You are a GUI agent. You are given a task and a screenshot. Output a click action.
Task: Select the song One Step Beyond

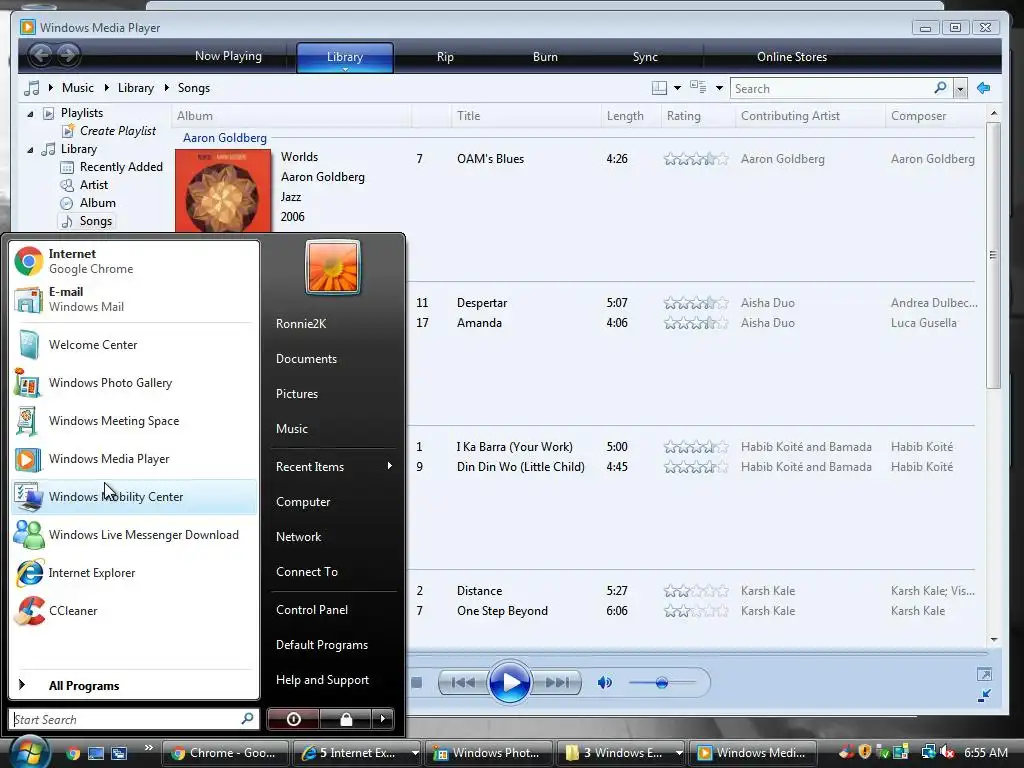(502, 611)
